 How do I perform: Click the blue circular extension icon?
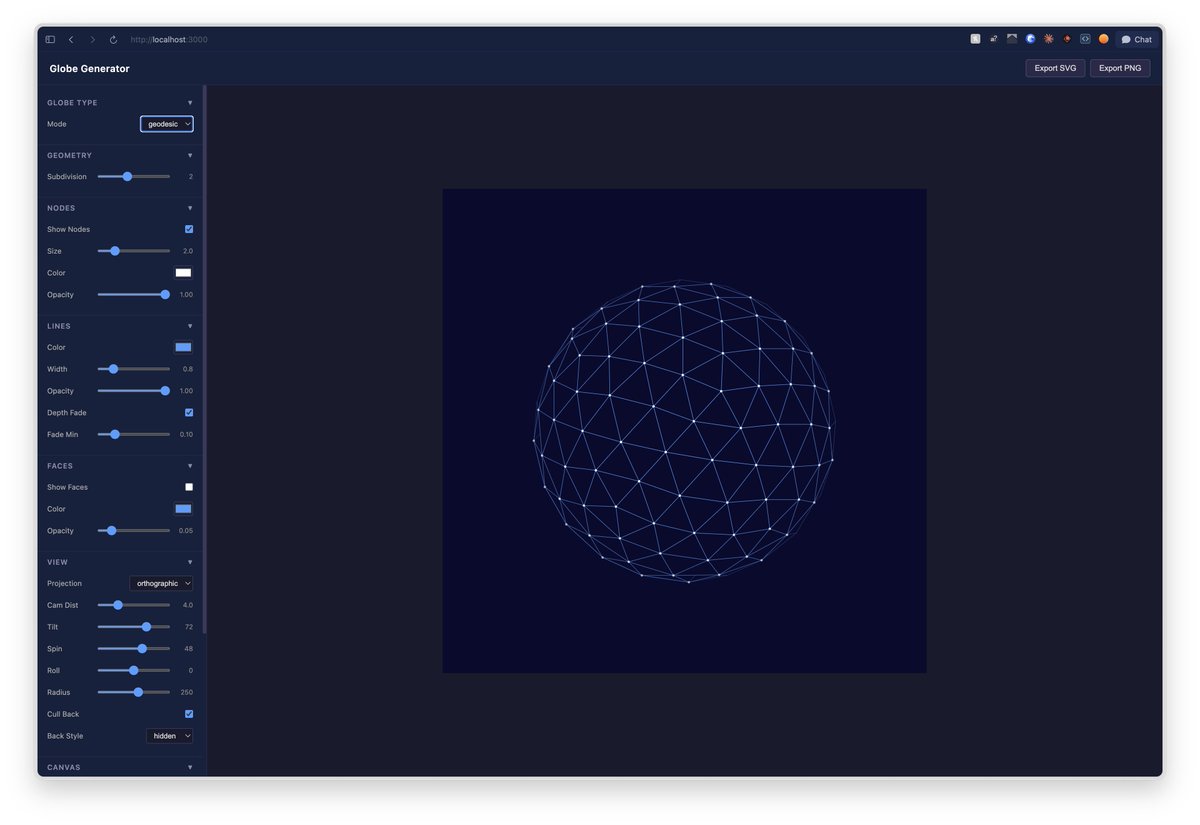1030,39
